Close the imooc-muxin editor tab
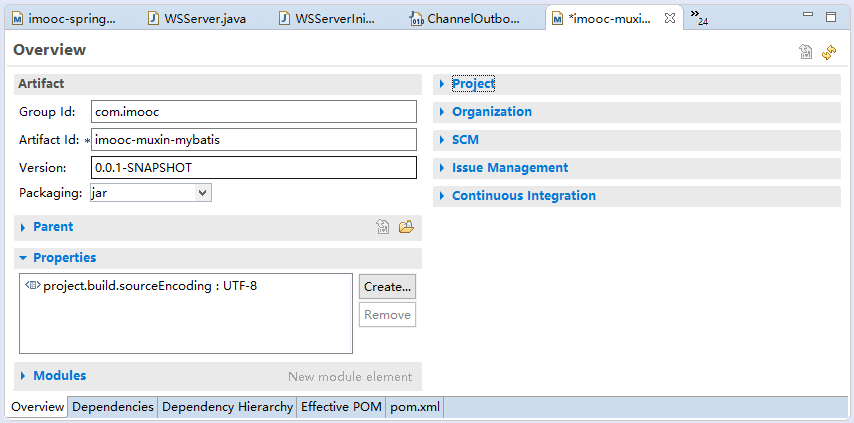The width and height of the screenshot is (854, 423). click(x=670, y=18)
